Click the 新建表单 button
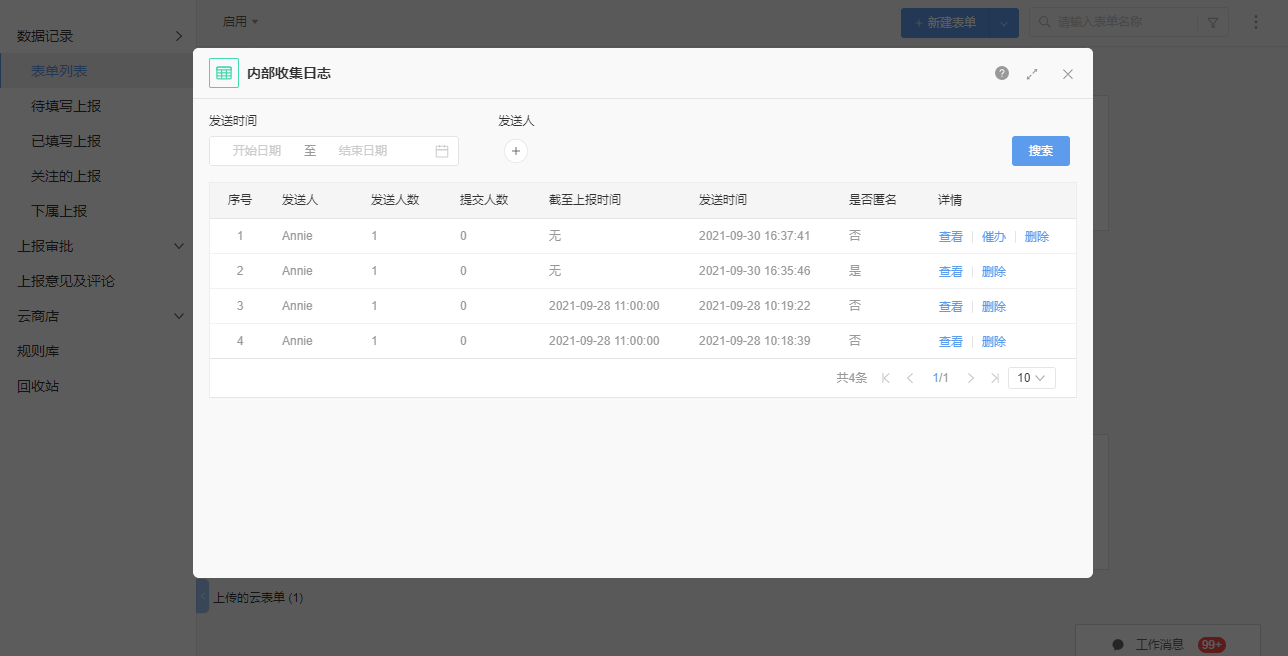Screen dimensions: 1288x656 click(x=945, y=22)
